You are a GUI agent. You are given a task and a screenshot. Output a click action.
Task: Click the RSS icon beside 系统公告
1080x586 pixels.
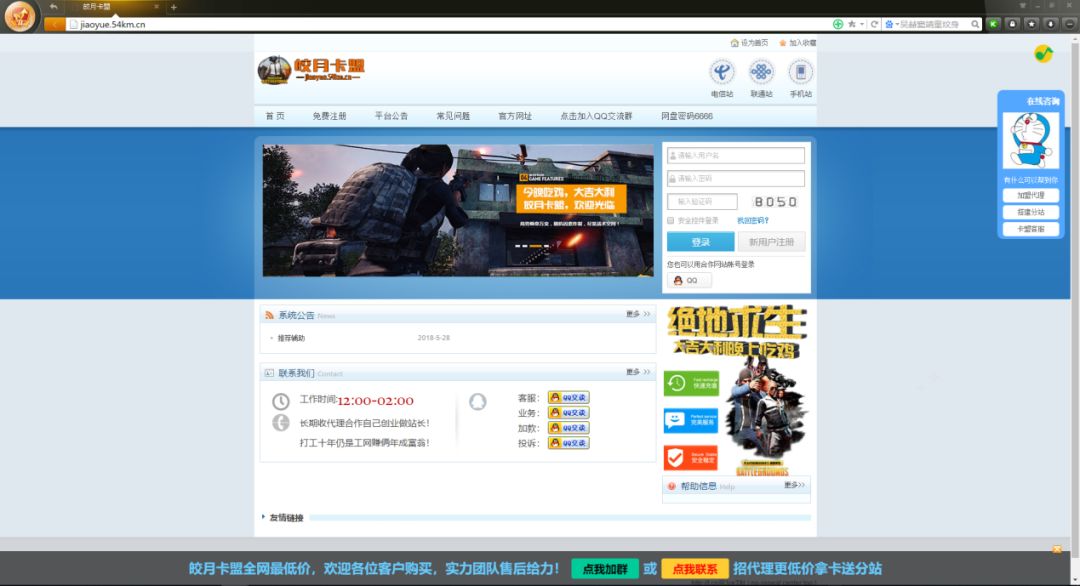click(x=269, y=315)
